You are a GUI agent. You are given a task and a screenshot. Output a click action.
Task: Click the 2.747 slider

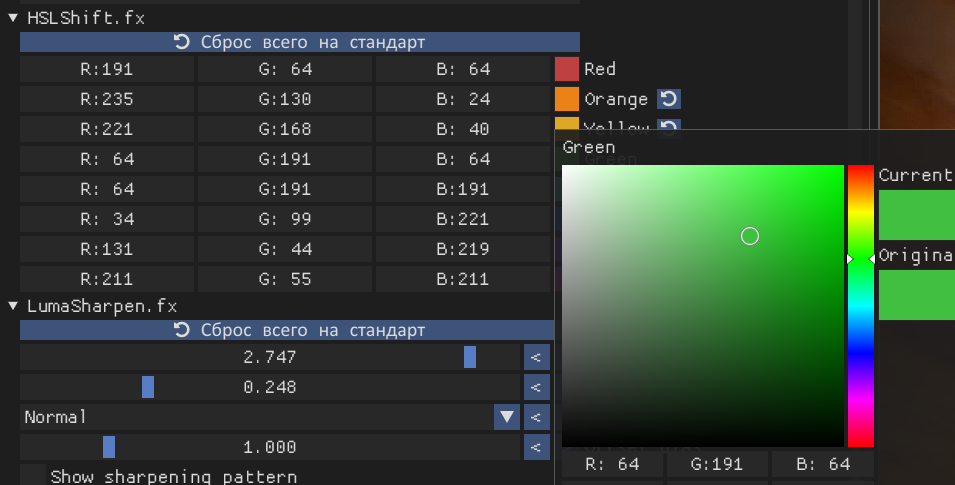click(x=270, y=357)
